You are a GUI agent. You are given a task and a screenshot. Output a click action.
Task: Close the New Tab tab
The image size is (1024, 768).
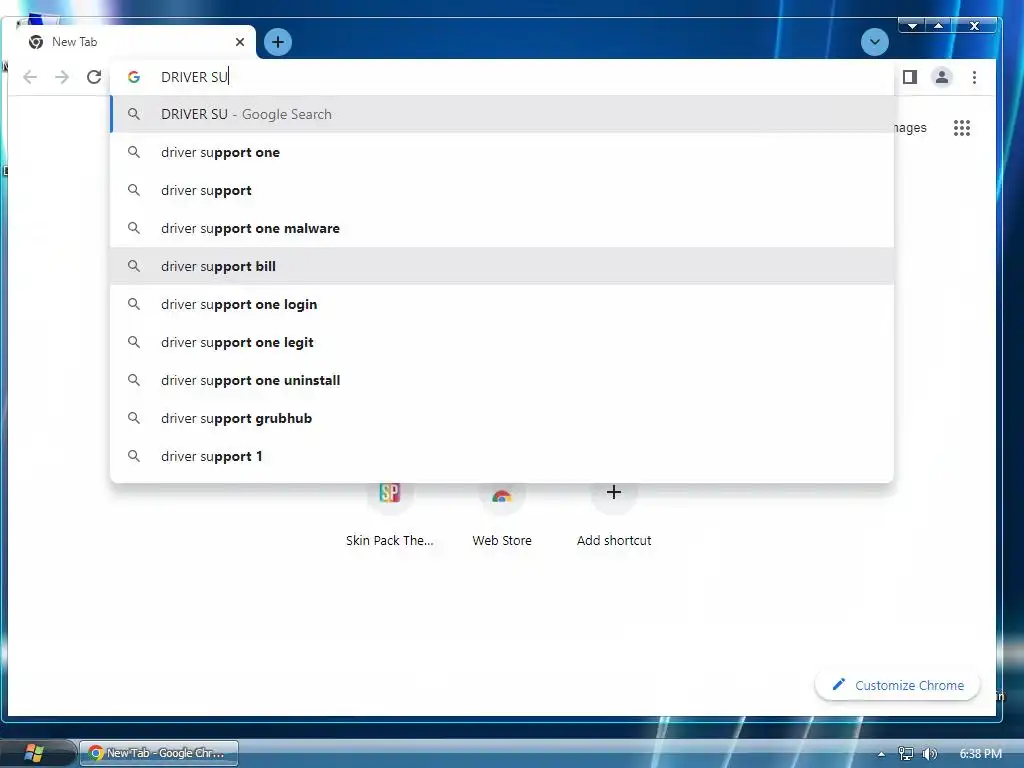(x=240, y=42)
